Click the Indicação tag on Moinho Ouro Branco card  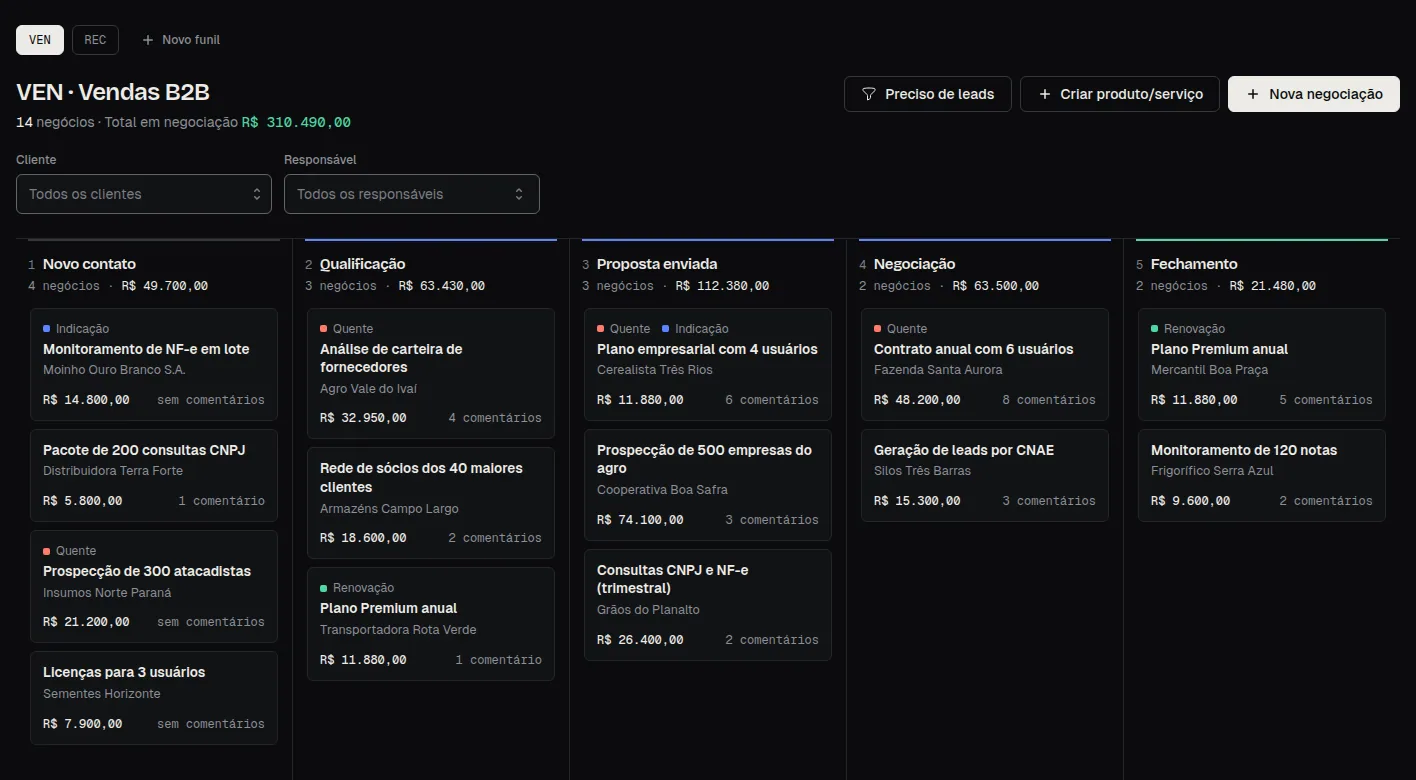(76, 329)
